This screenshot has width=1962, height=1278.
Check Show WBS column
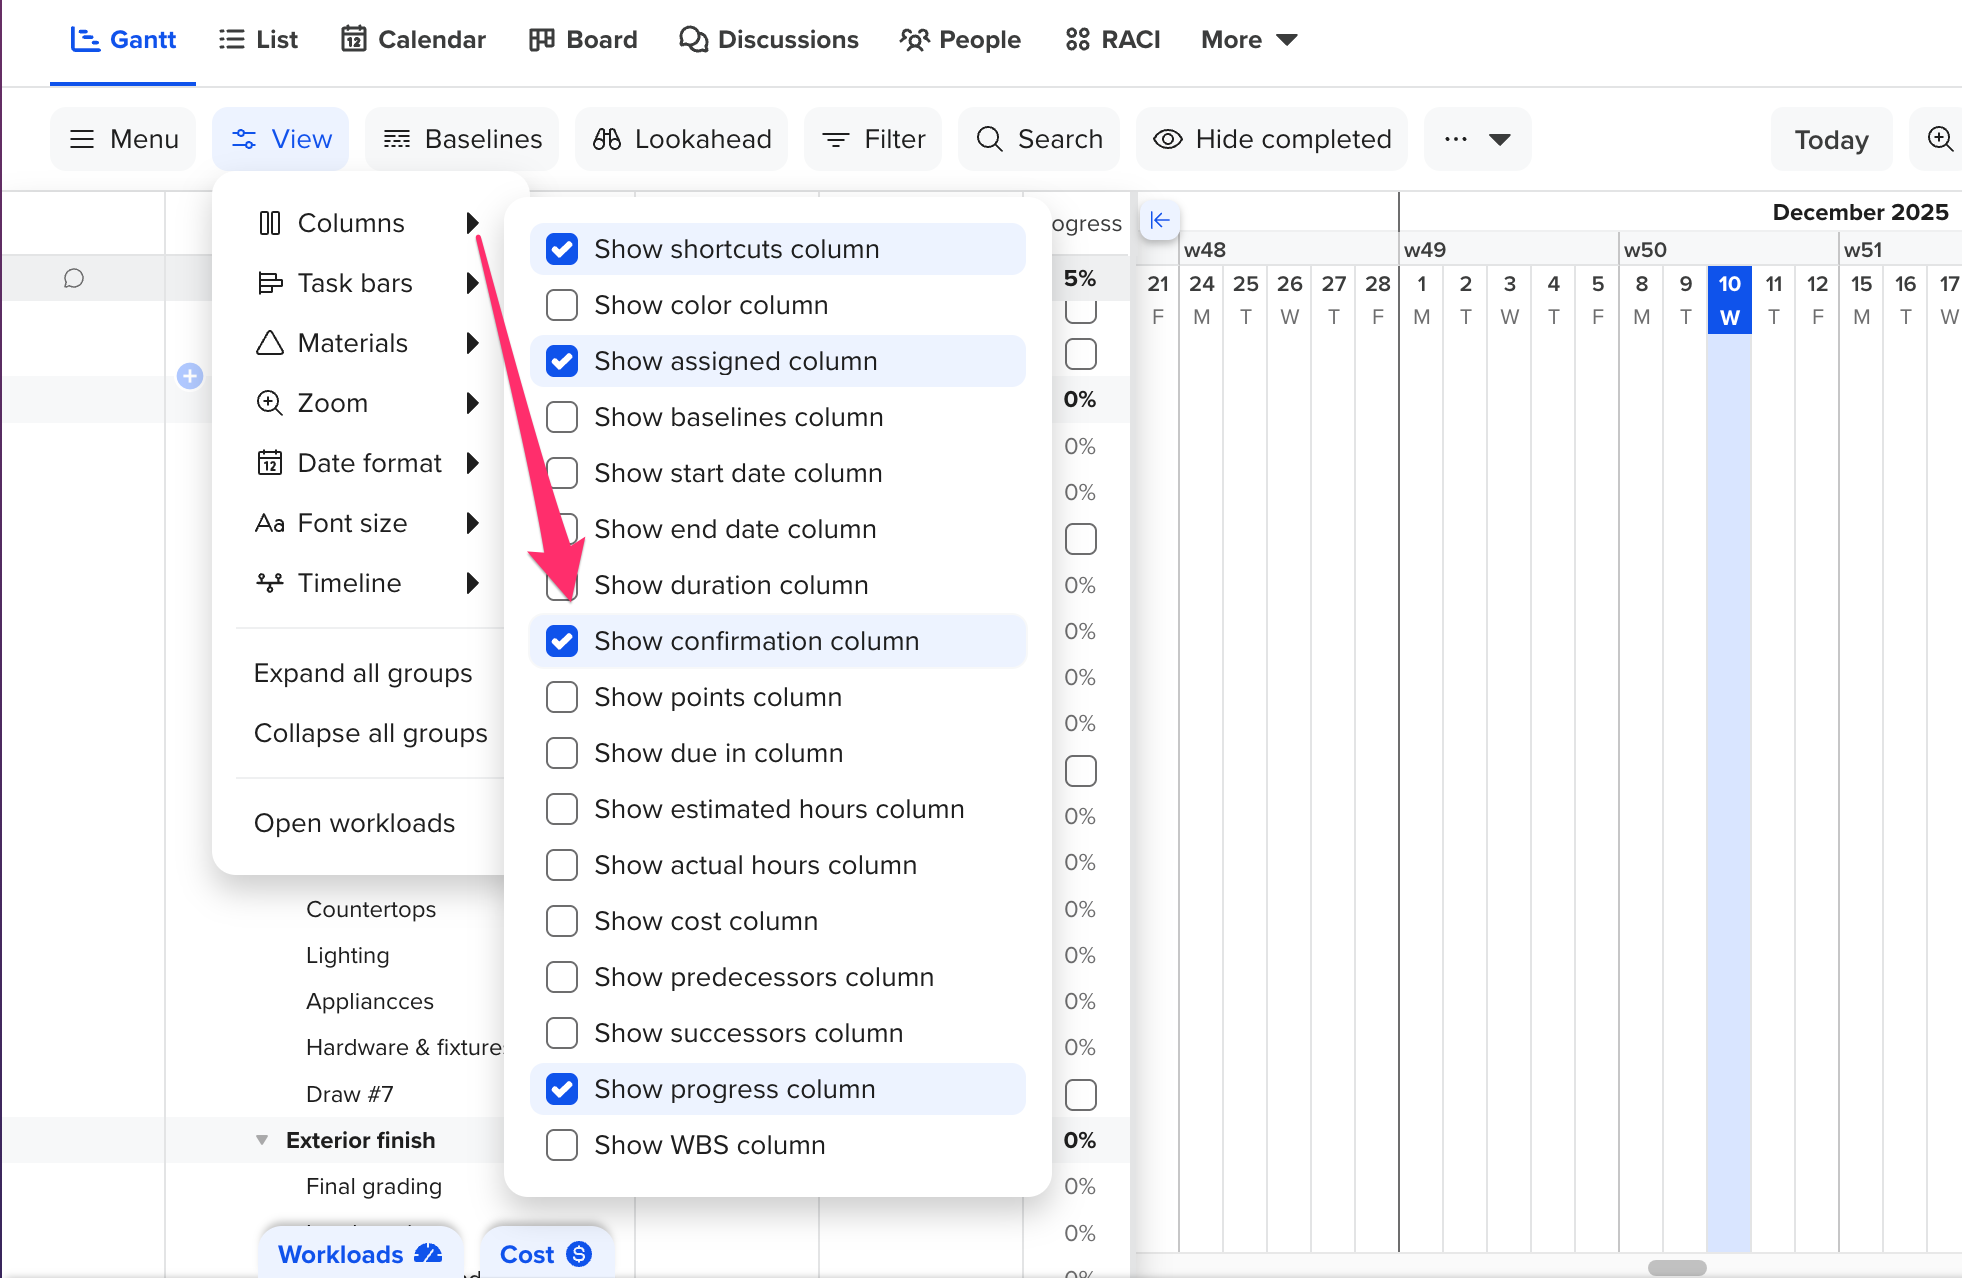tap(562, 1145)
